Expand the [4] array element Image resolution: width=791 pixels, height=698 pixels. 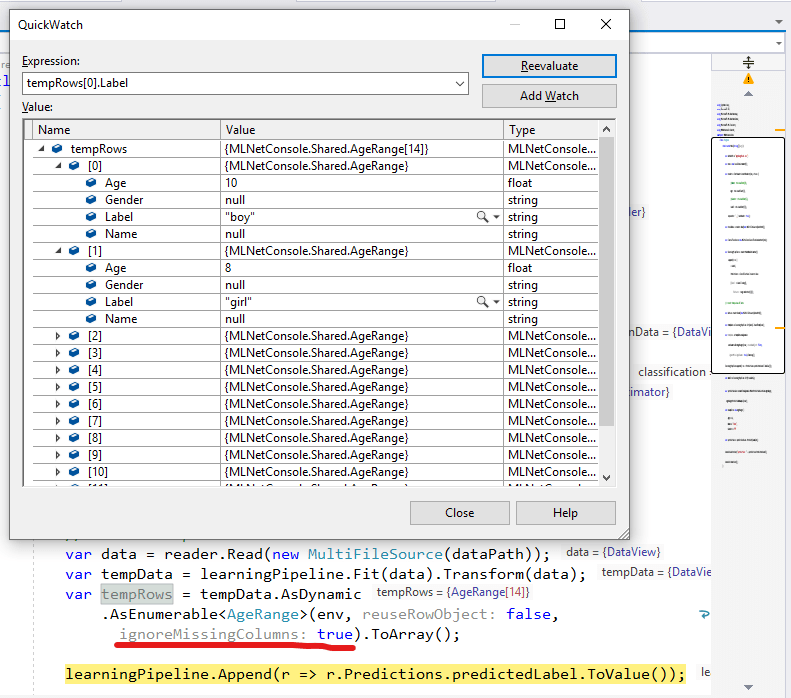point(58,370)
